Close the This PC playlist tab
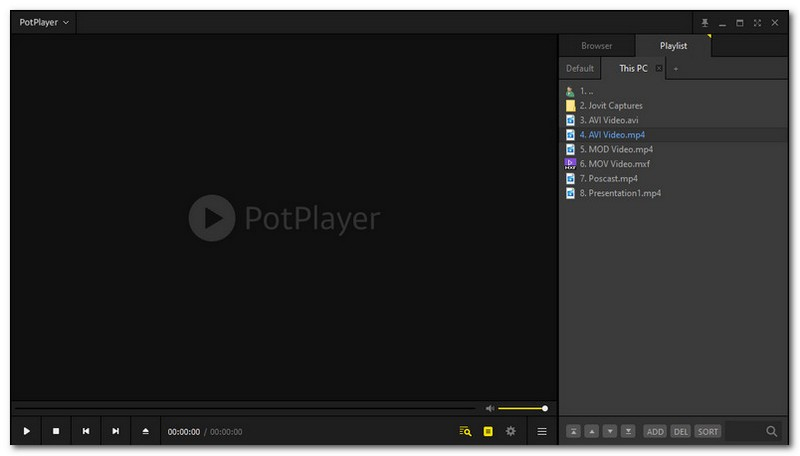The width and height of the screenshot is (800, 456). (x=658, y=68)
